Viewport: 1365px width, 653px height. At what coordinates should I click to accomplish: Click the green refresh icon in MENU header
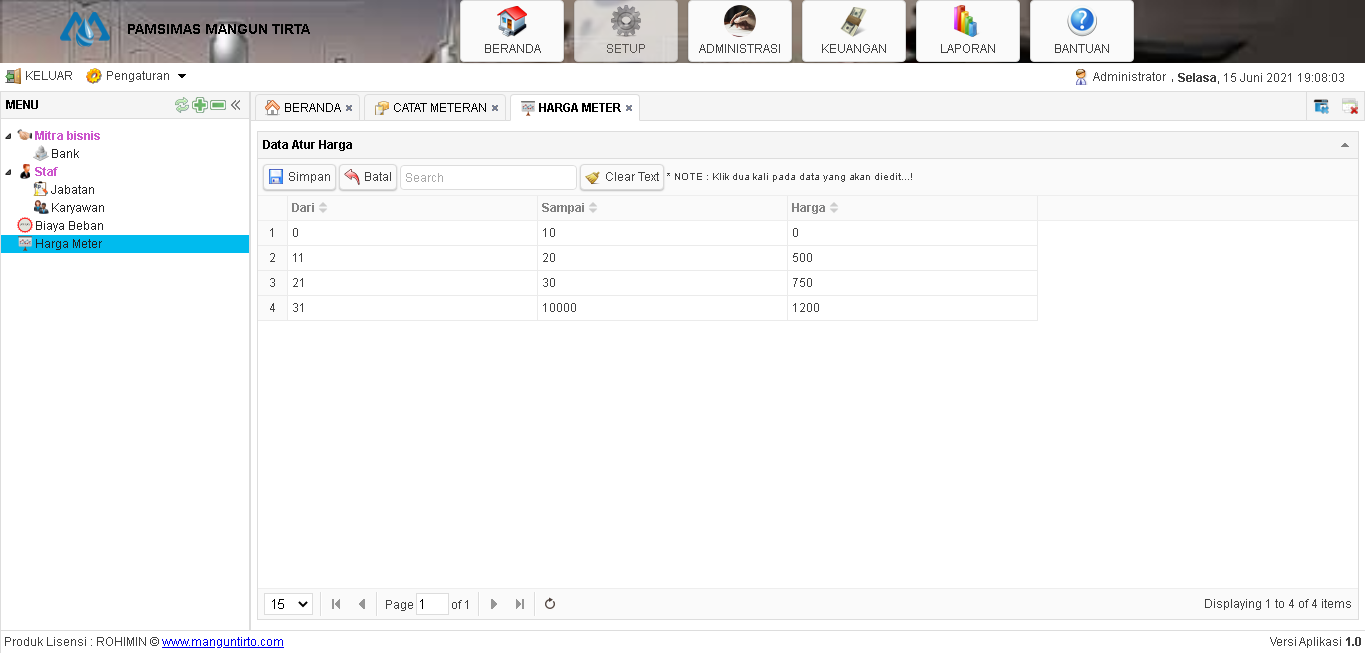[x=182, y=105]
